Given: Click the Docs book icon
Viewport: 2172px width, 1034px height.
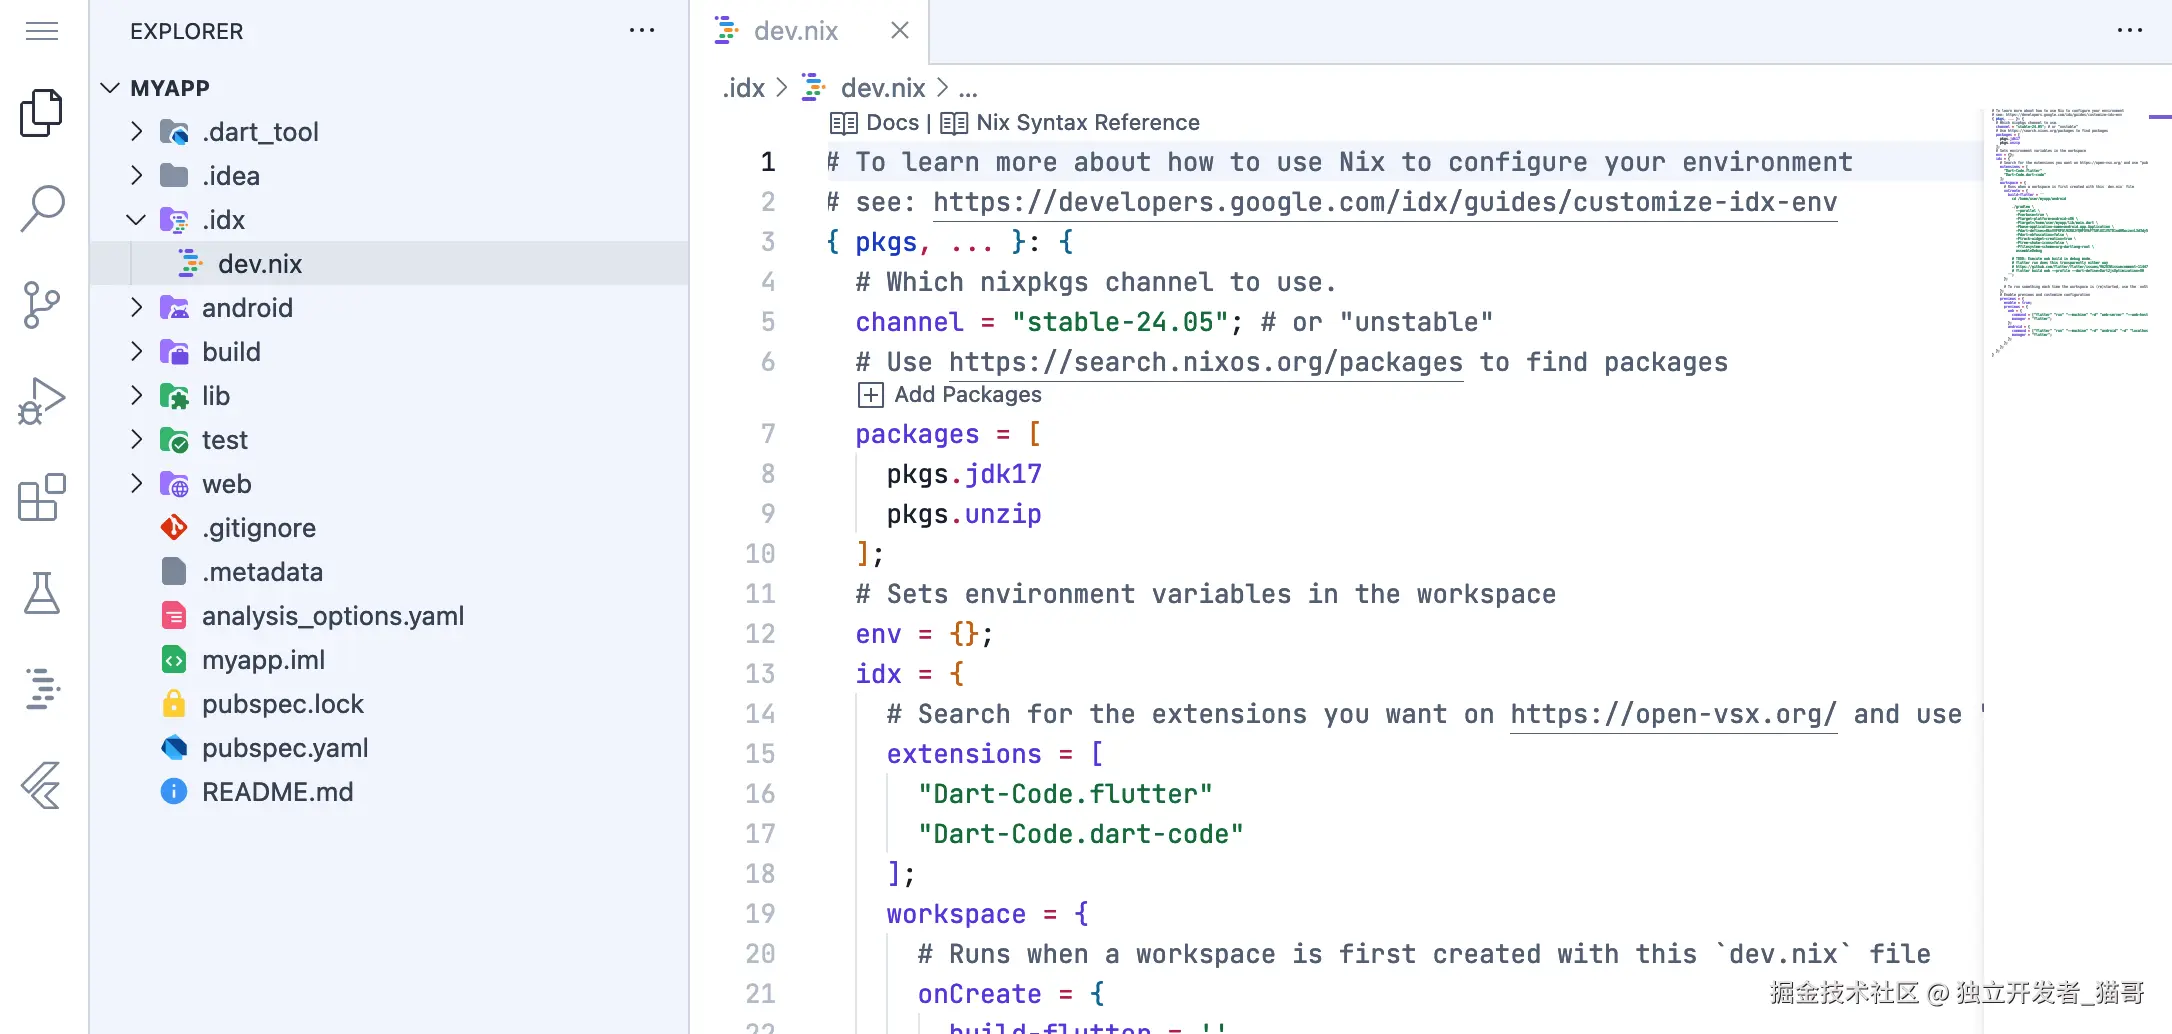Looking at the screenshot, I should click(844, 123).
